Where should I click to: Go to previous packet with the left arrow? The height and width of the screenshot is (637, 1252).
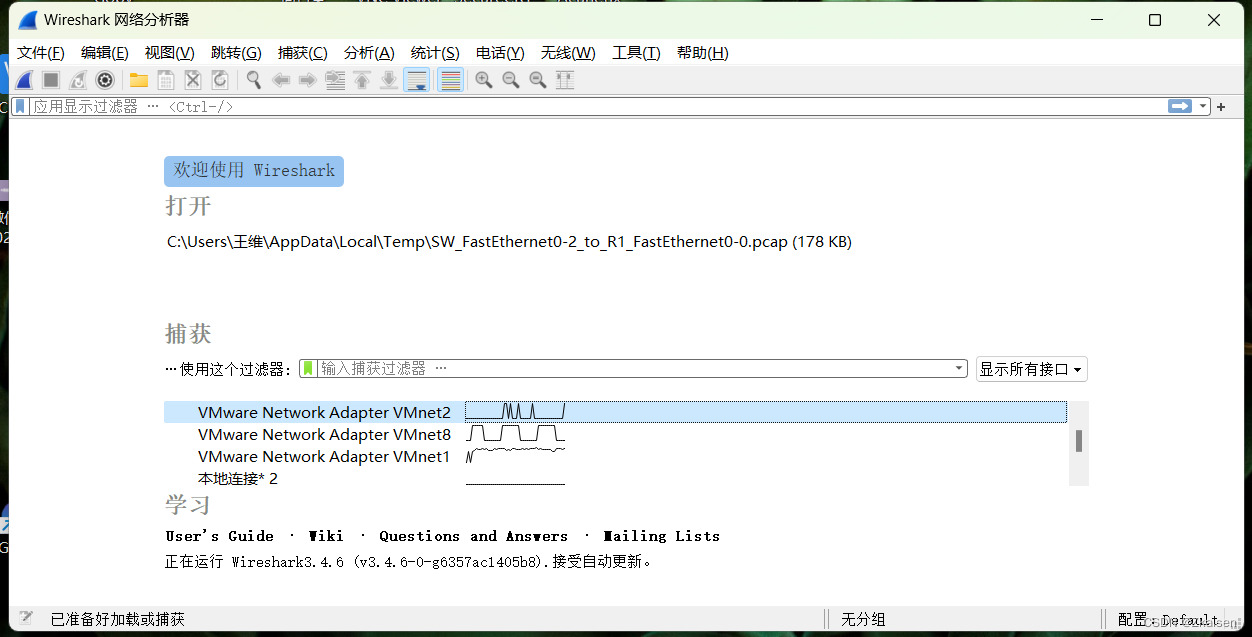pyautogui.click(x=281, y=80)
